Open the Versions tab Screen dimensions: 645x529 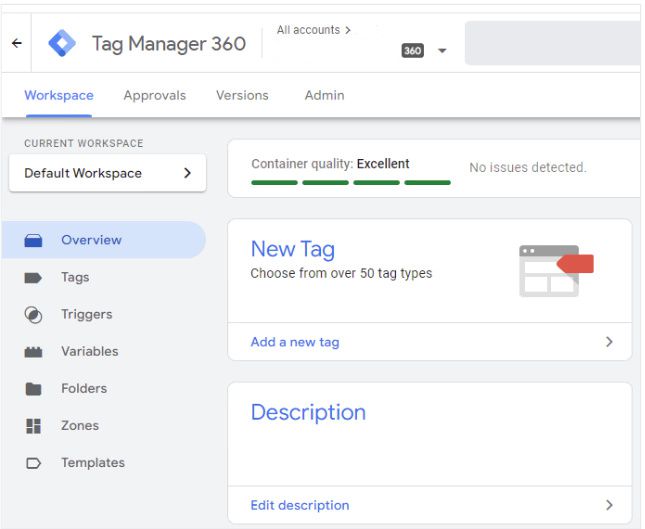point(242,96)
